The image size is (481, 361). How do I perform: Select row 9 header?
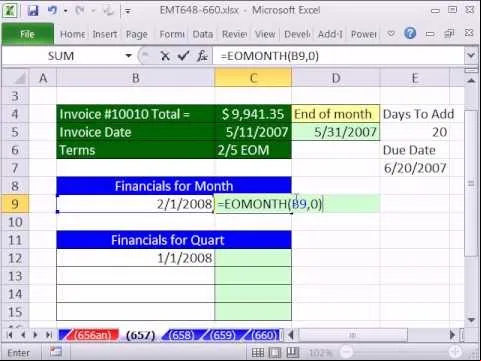coord(15,204)
